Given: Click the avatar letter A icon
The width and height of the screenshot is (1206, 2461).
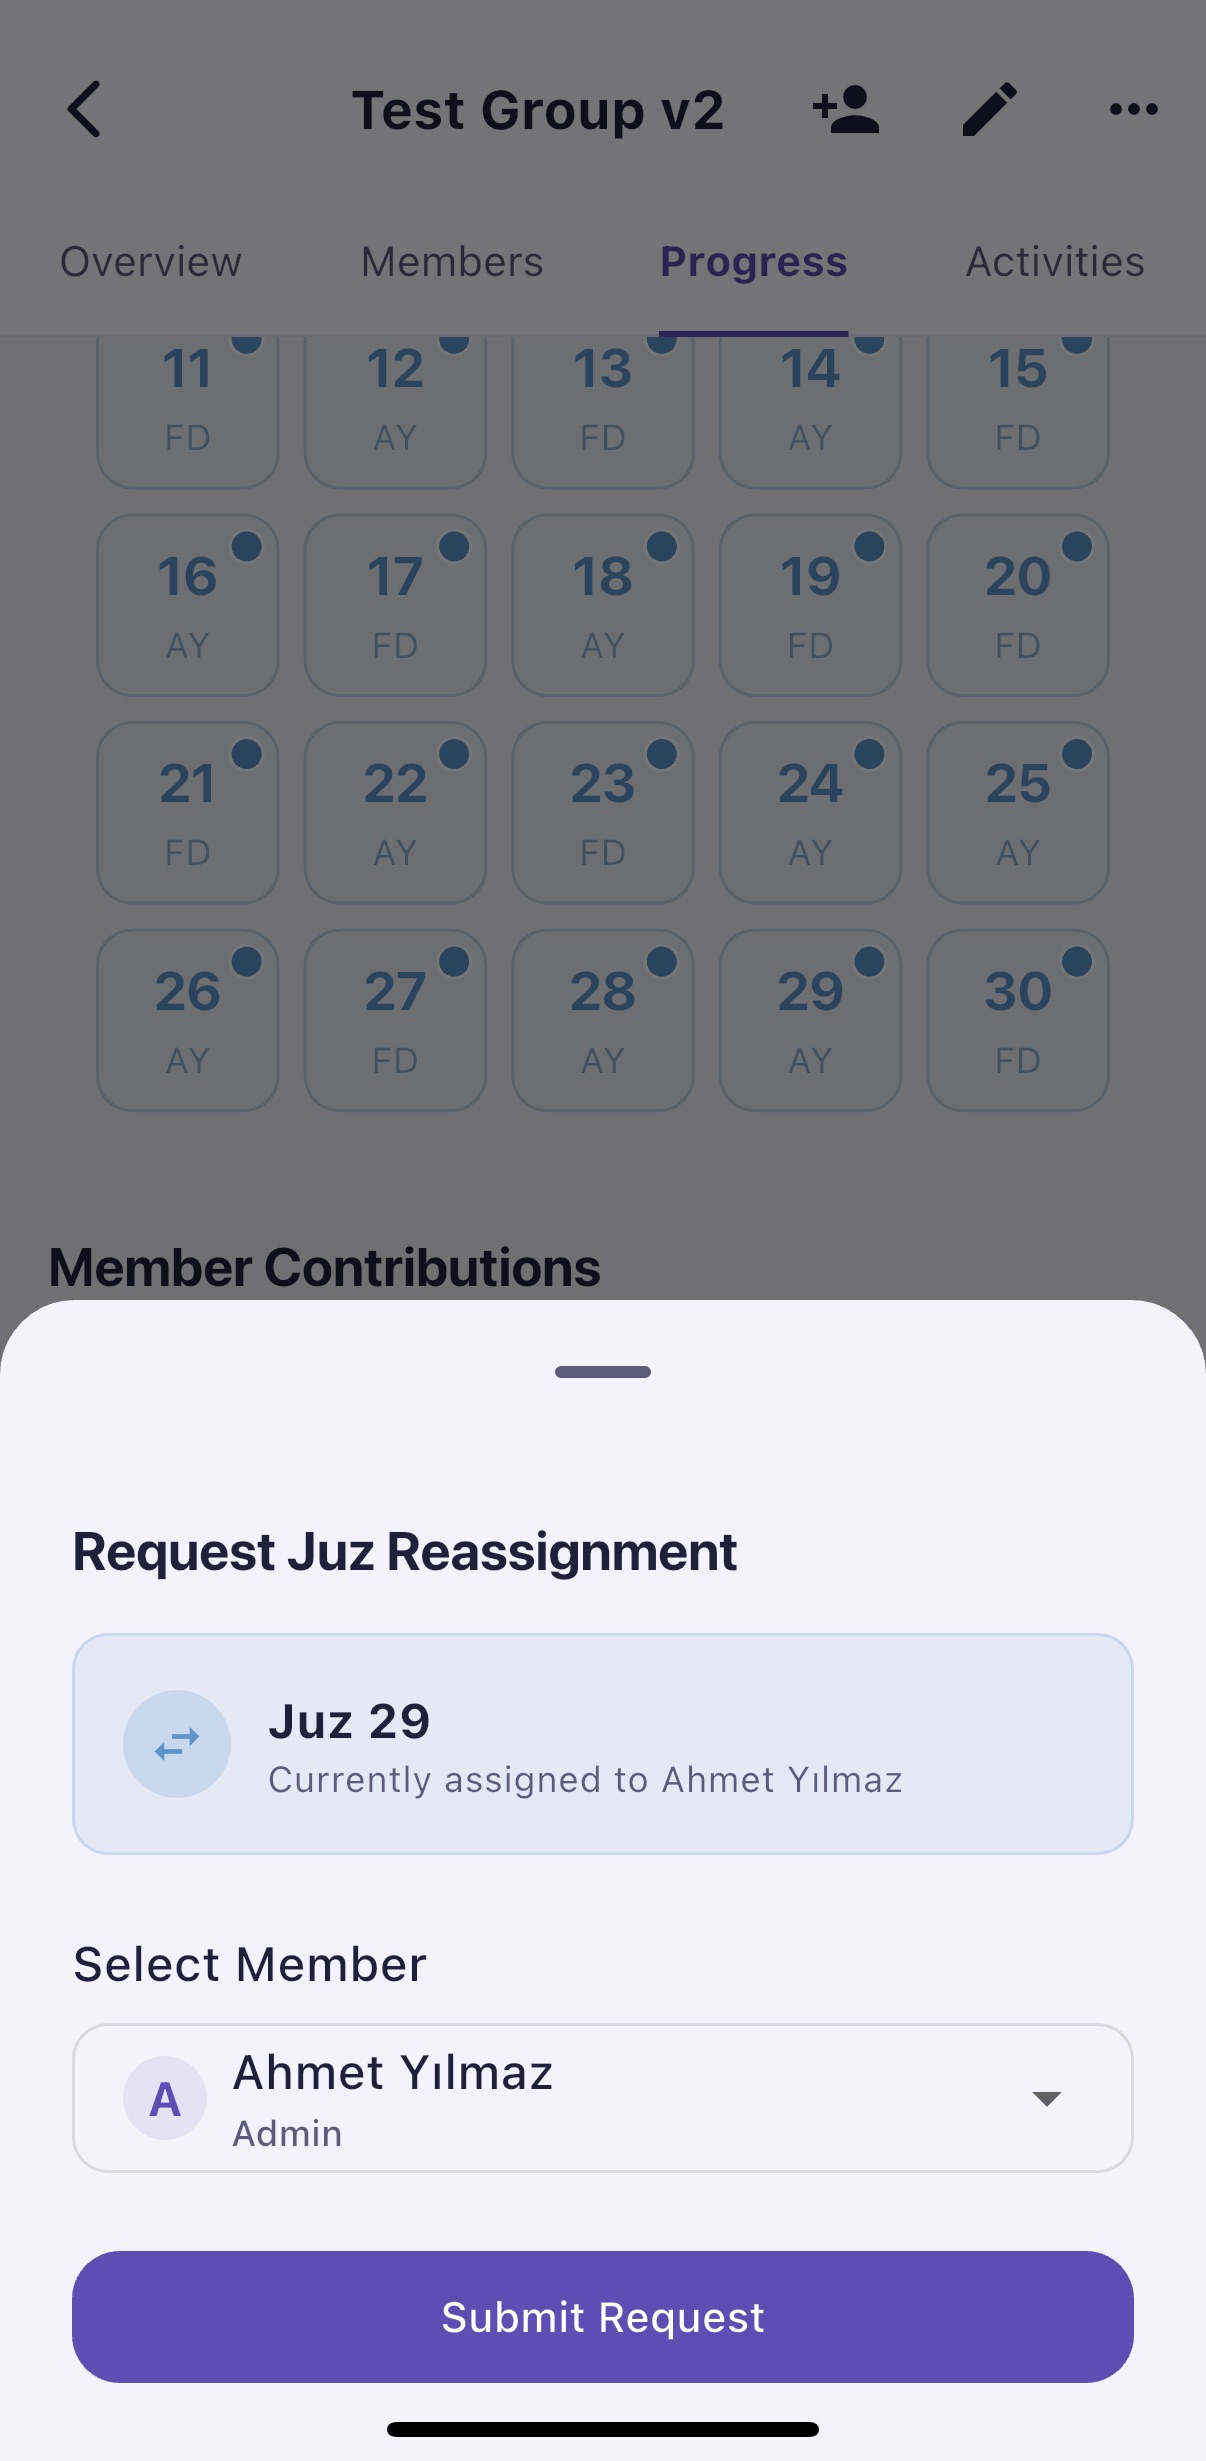Looking at the screenshot, I should 165,2098.
